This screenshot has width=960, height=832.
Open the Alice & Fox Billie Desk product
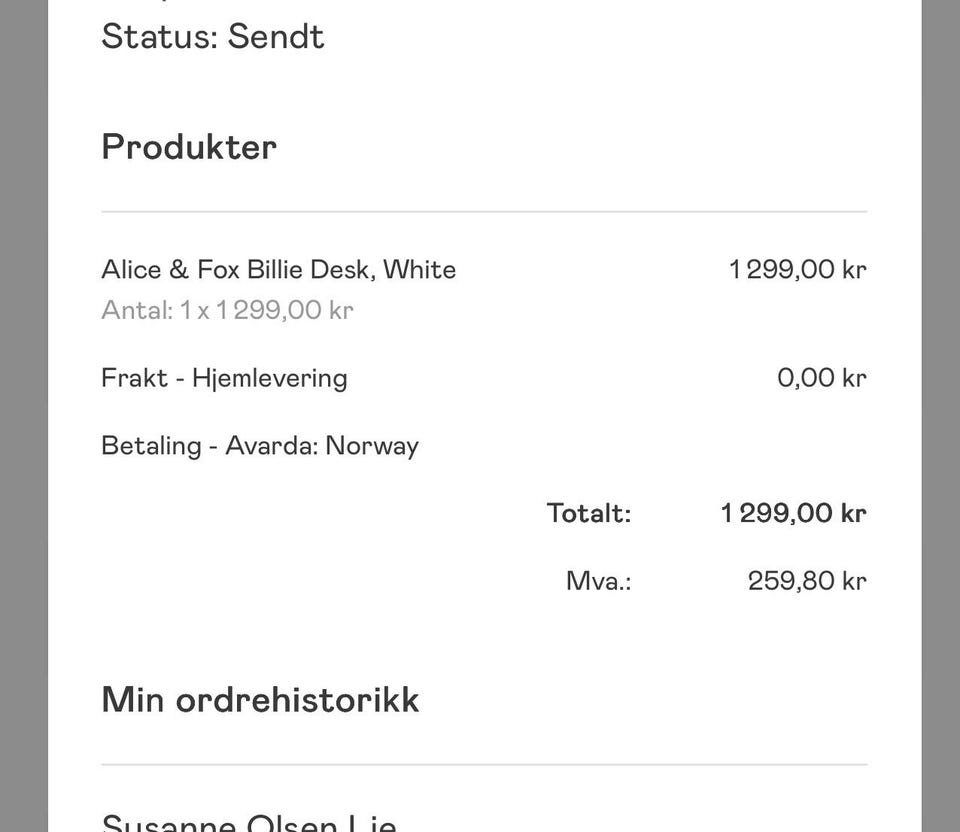[278, 270]
